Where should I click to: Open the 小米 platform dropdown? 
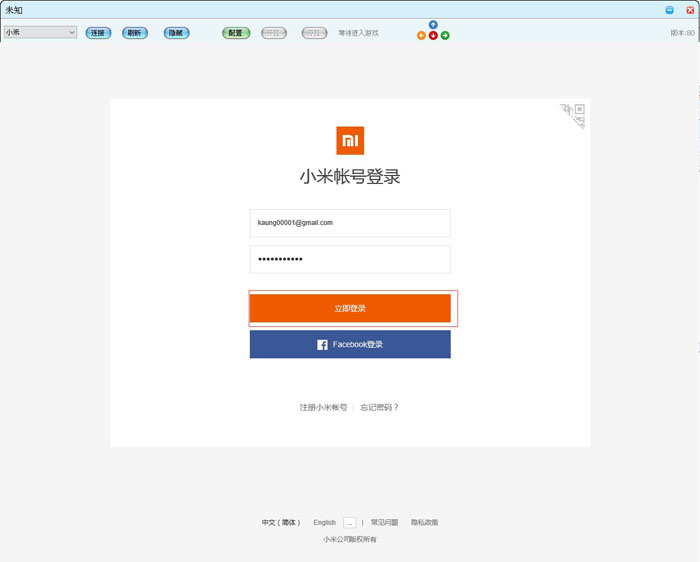40,32
